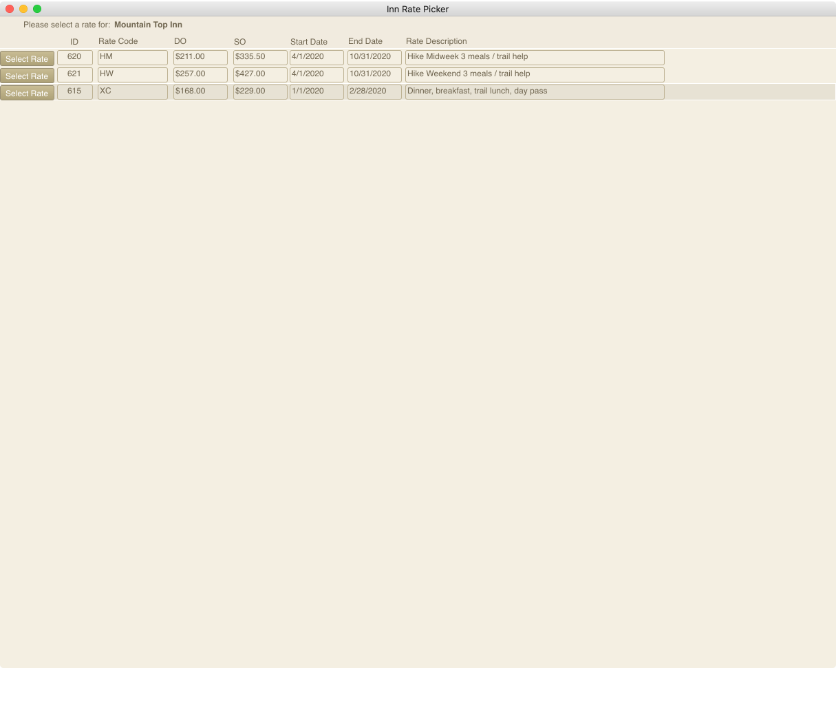Click the Rate Code field containing XC
Screen dimensions: 836x725
coord(132,92)
